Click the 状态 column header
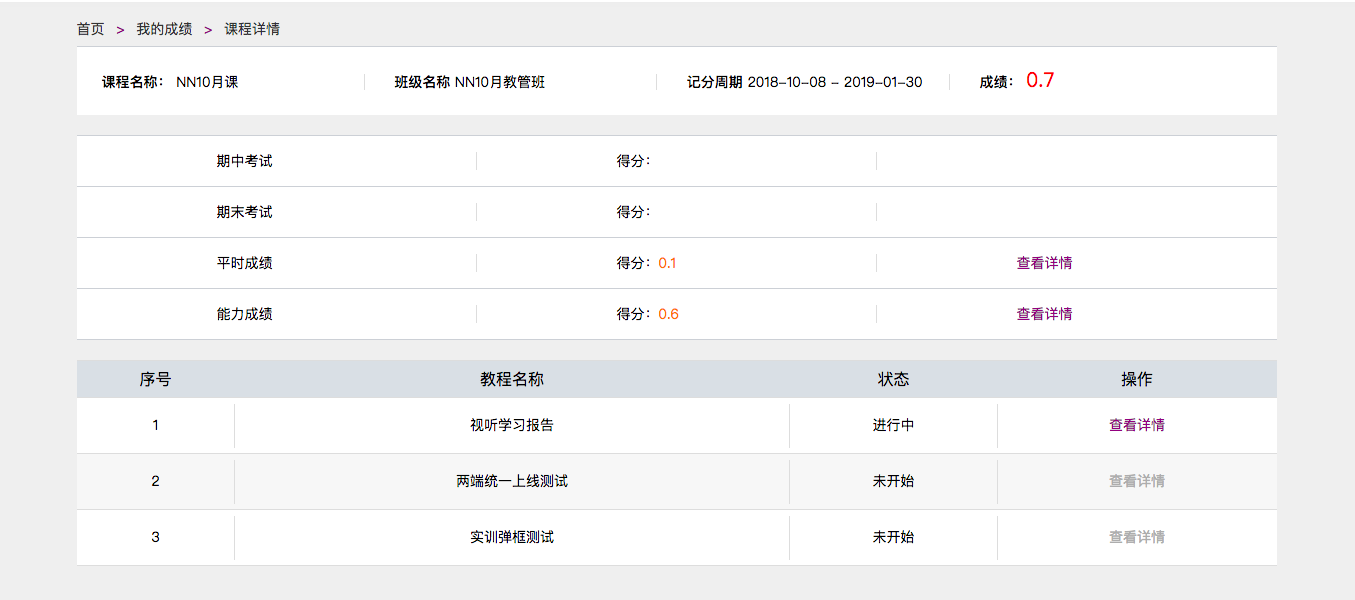1355x600 pixels. pos(893,379)
